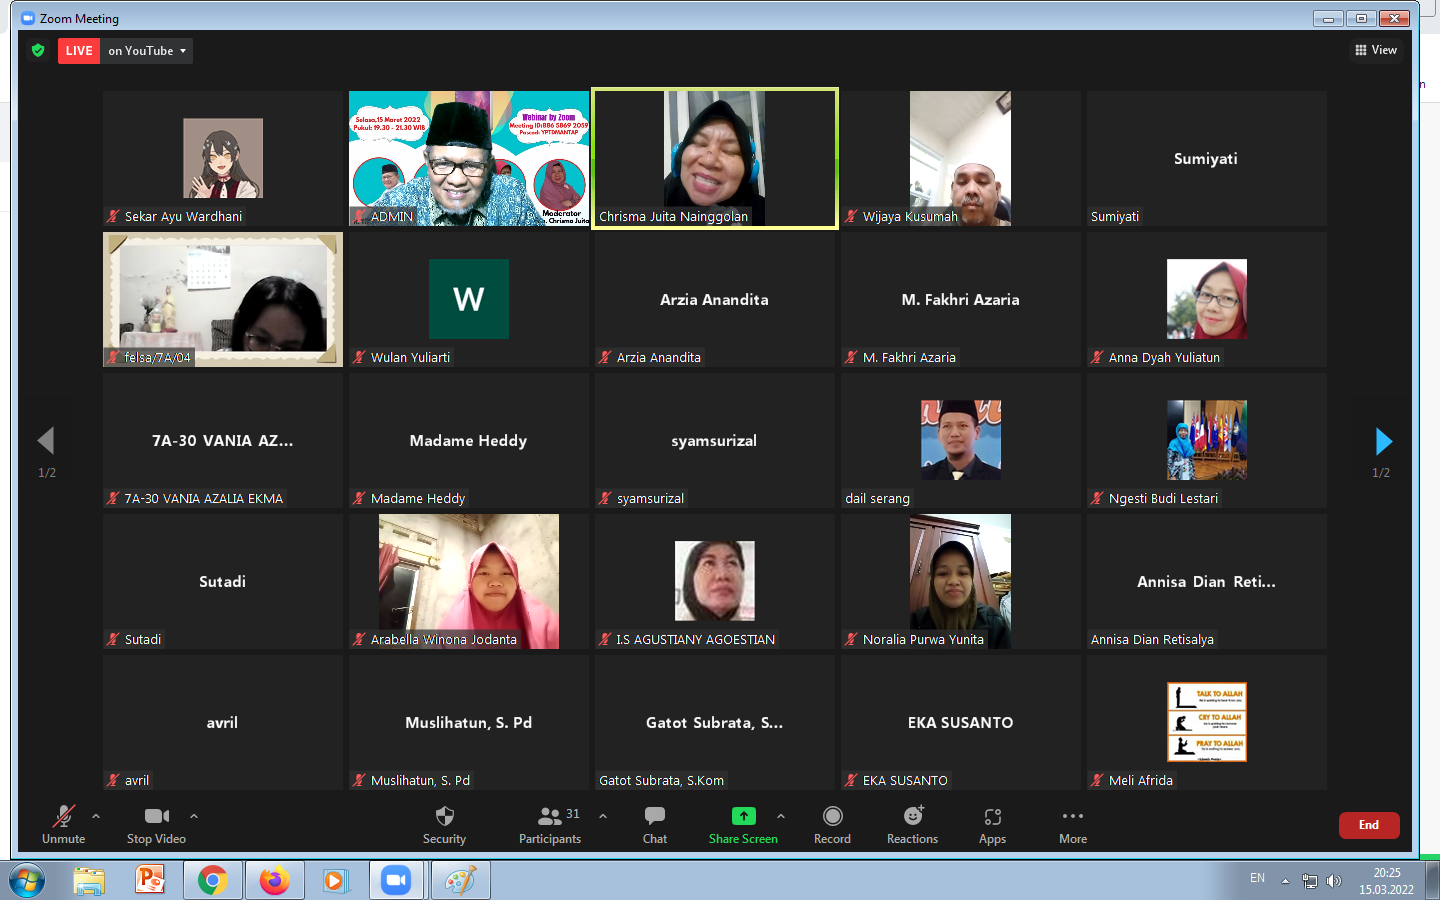The image size is (1440, 900).
Task: Expand audio options arrow beside Unmute
Action: (96, 816)
